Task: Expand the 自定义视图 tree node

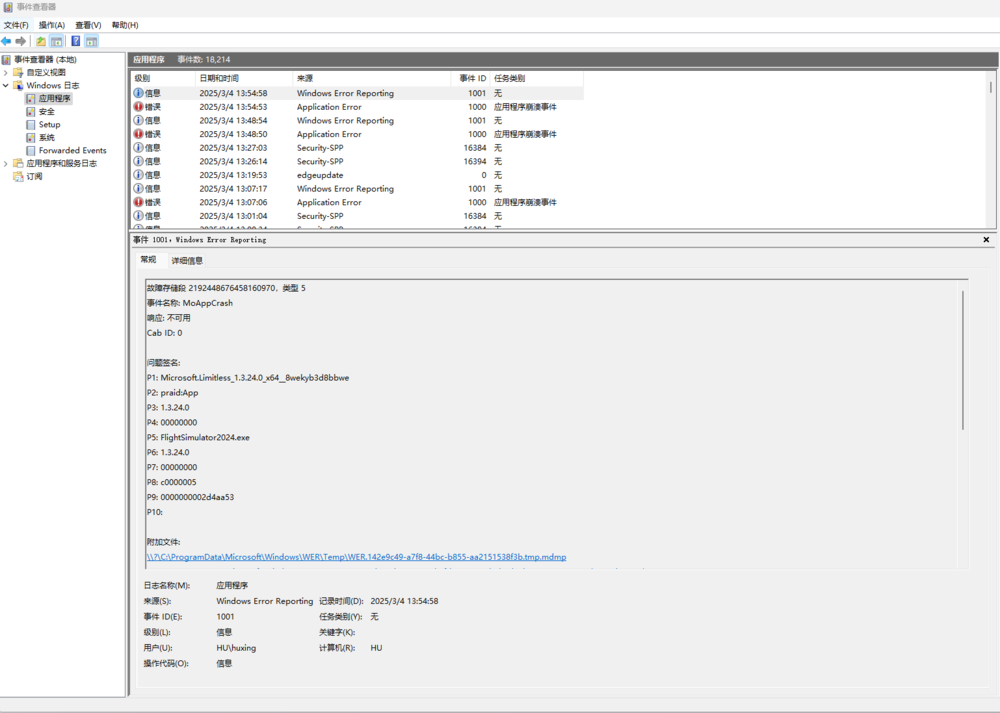Action: click(x=6, y=73)
